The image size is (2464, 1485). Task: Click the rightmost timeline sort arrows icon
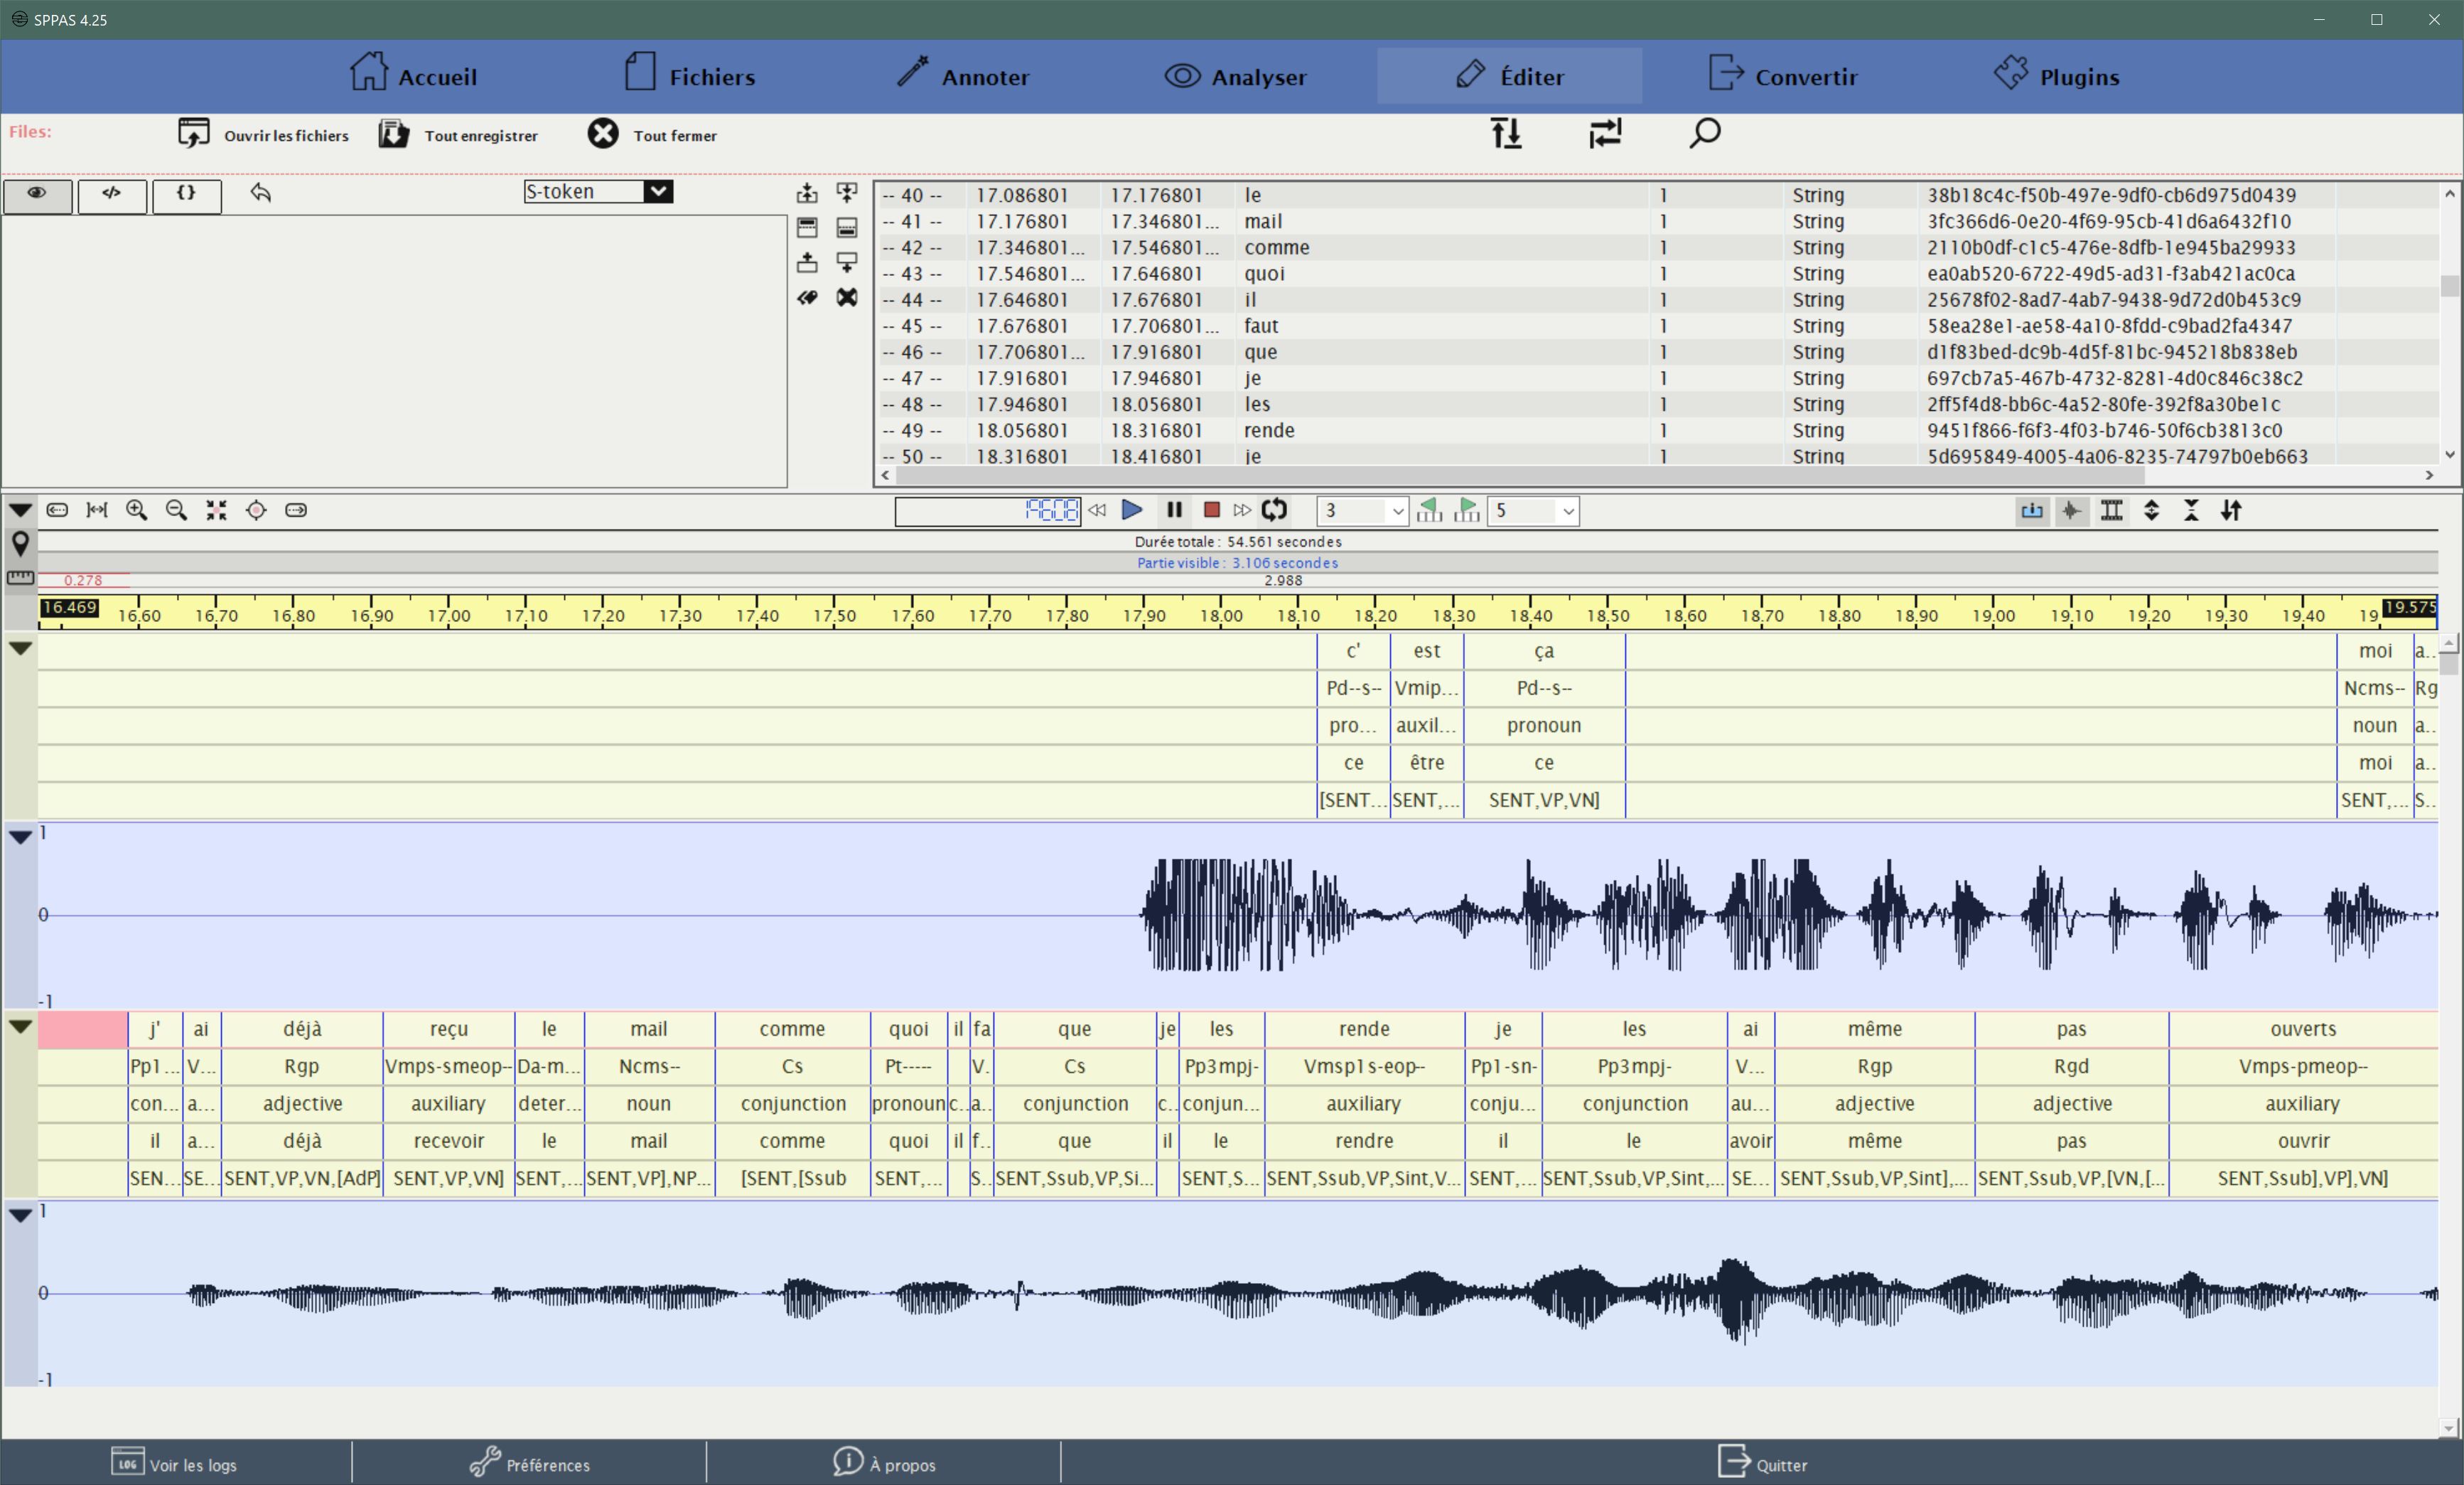tap(2231, 510)
